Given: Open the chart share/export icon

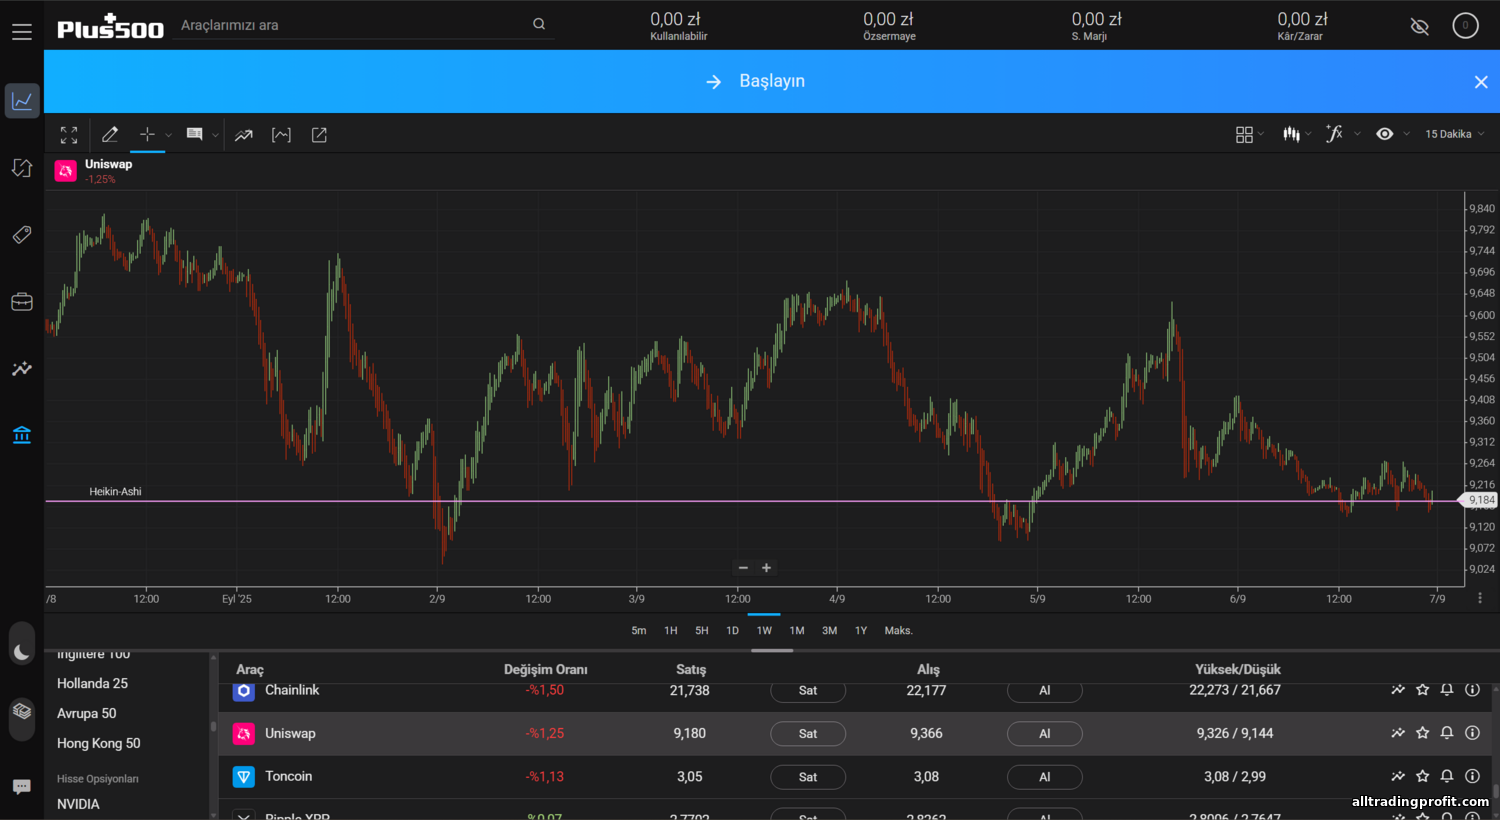Looking at the screenshot, I should [x=319, y=135].
